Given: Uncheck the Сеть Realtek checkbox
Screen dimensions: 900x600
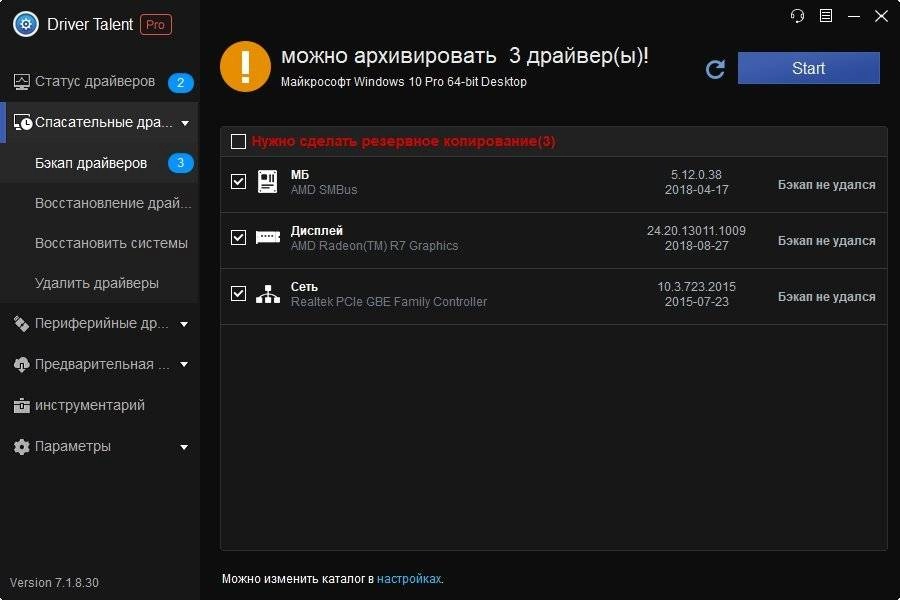Looking at the screenshot, I should (238, 293).
